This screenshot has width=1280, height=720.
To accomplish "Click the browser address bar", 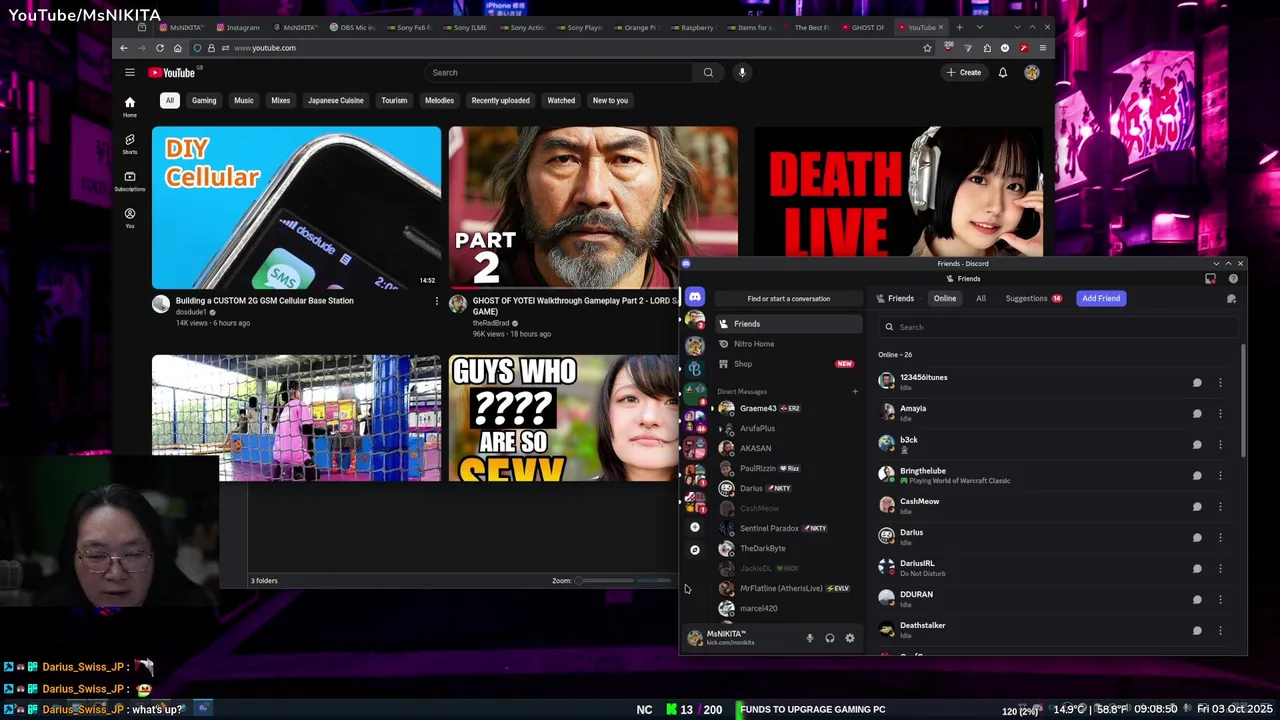I will pos(560,48).
